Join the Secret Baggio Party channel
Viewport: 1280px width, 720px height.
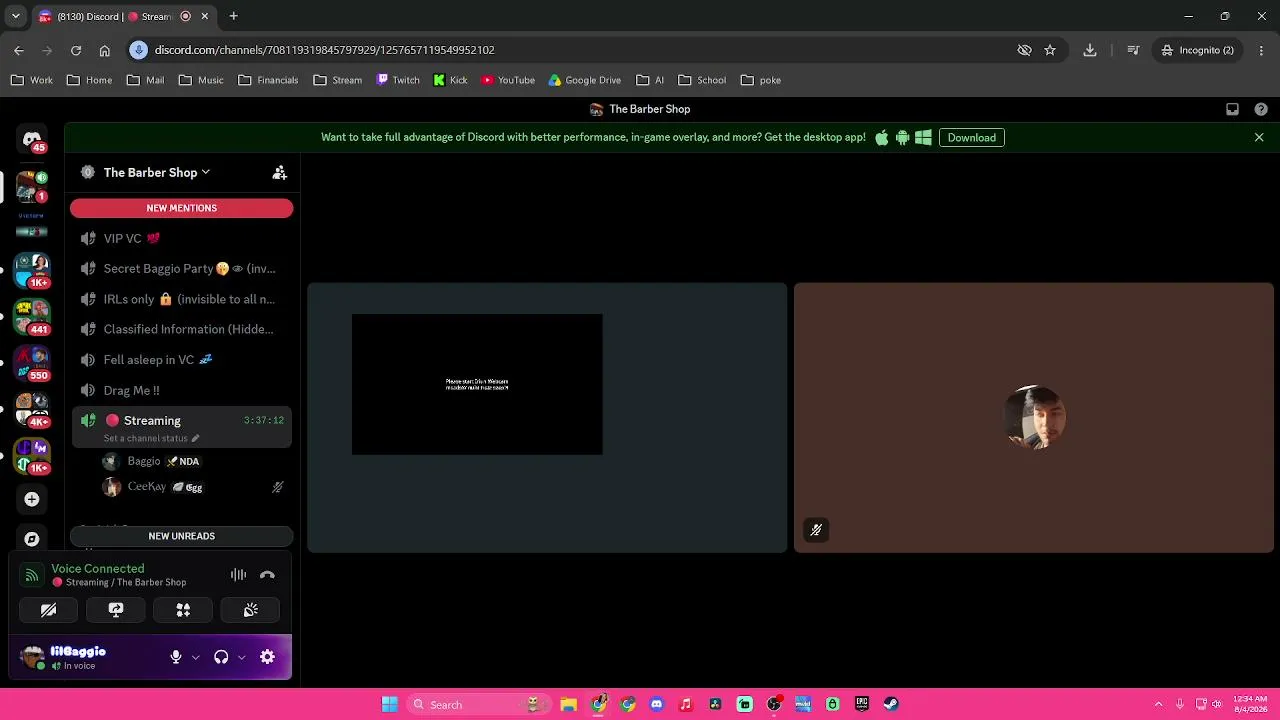(181, 269)
